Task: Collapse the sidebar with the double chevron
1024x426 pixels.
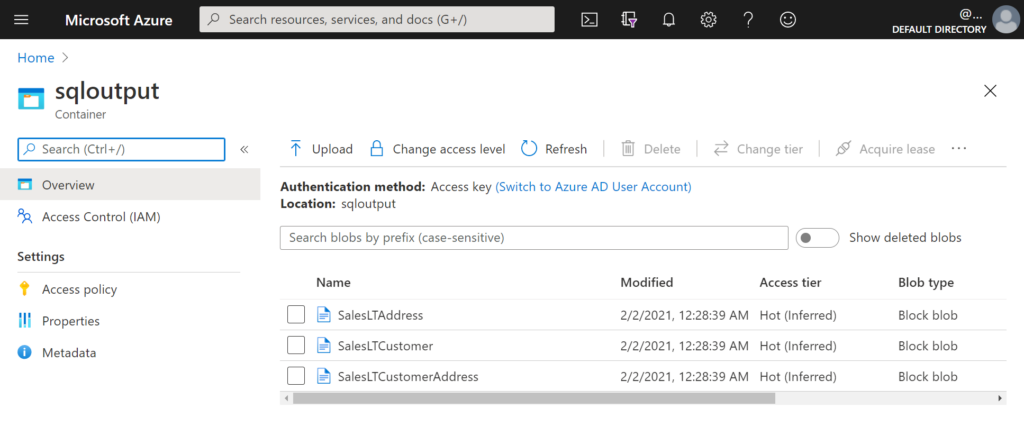Action: (x=244, y=149)
